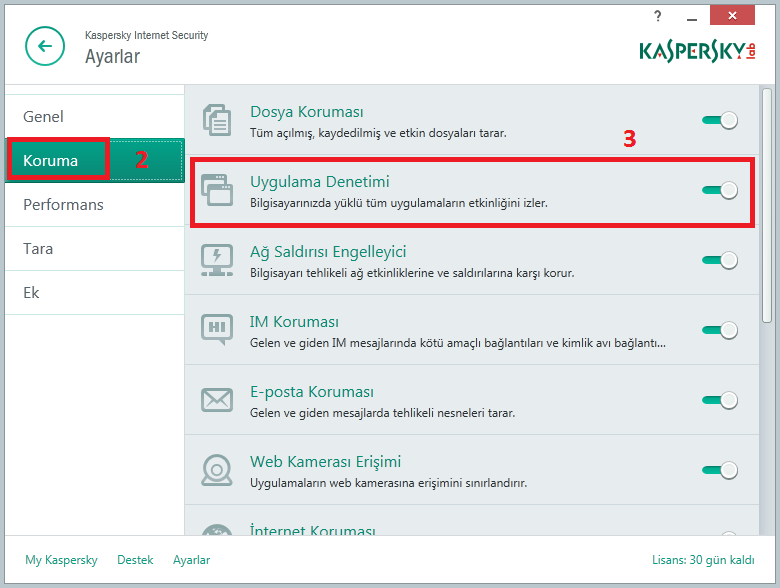Click the Destek support link
This screenshot has width=780, height=588.
[135, 560]
